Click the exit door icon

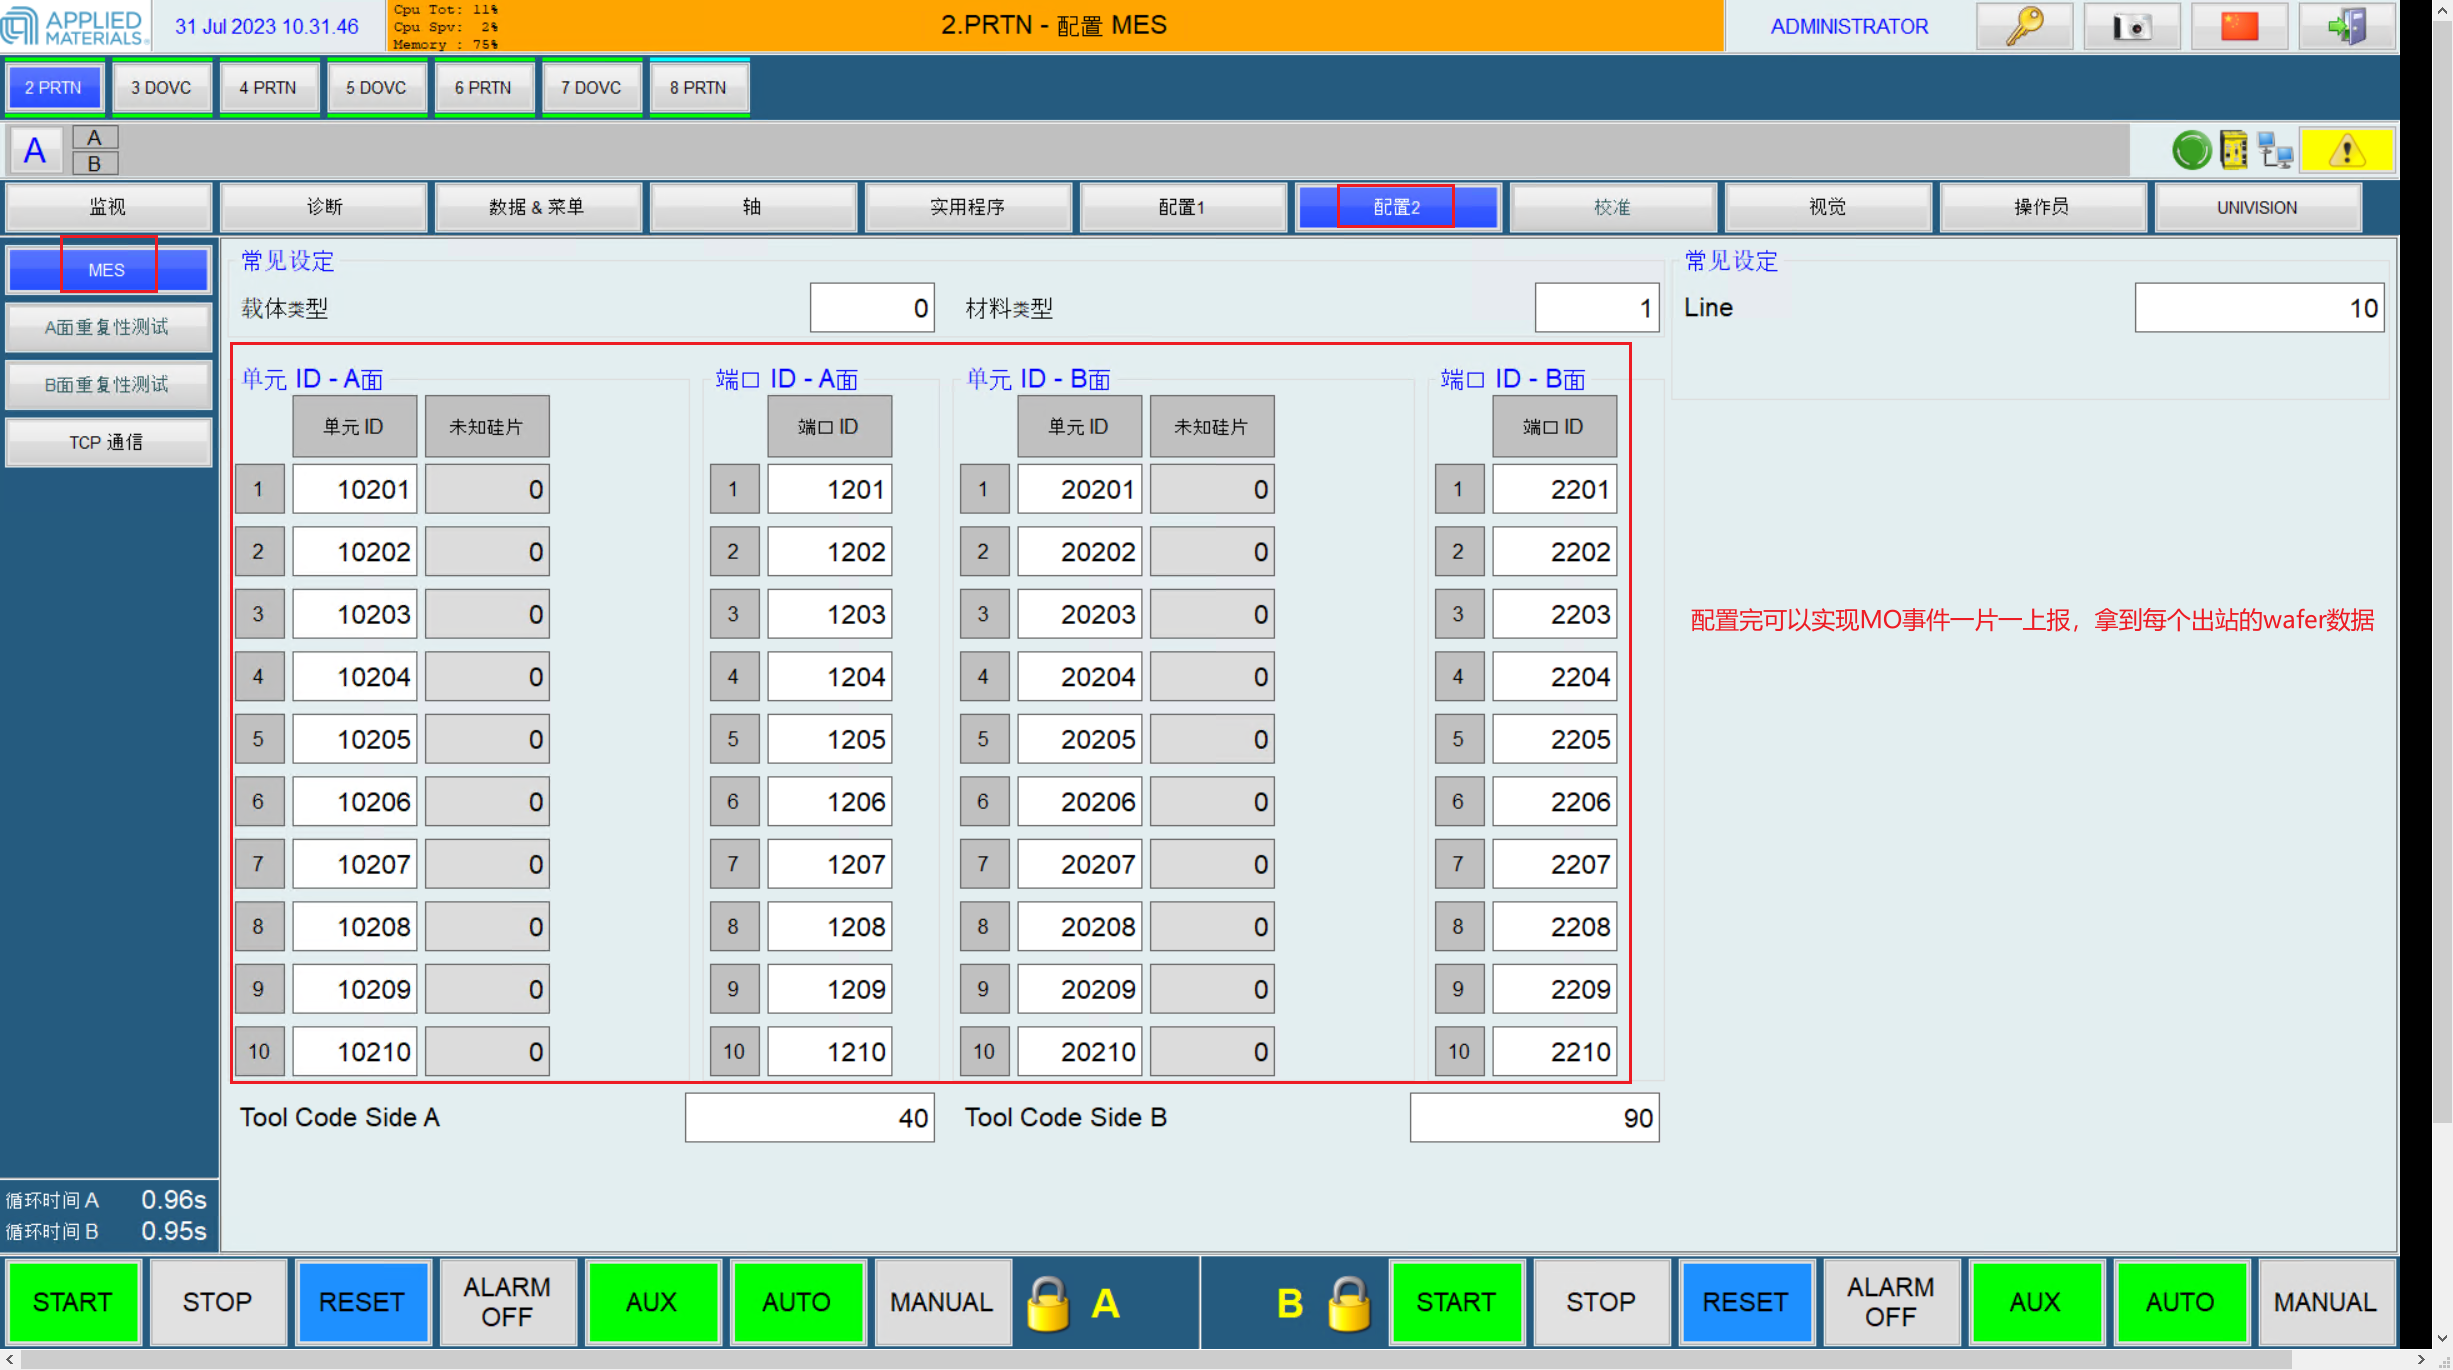2346,27
